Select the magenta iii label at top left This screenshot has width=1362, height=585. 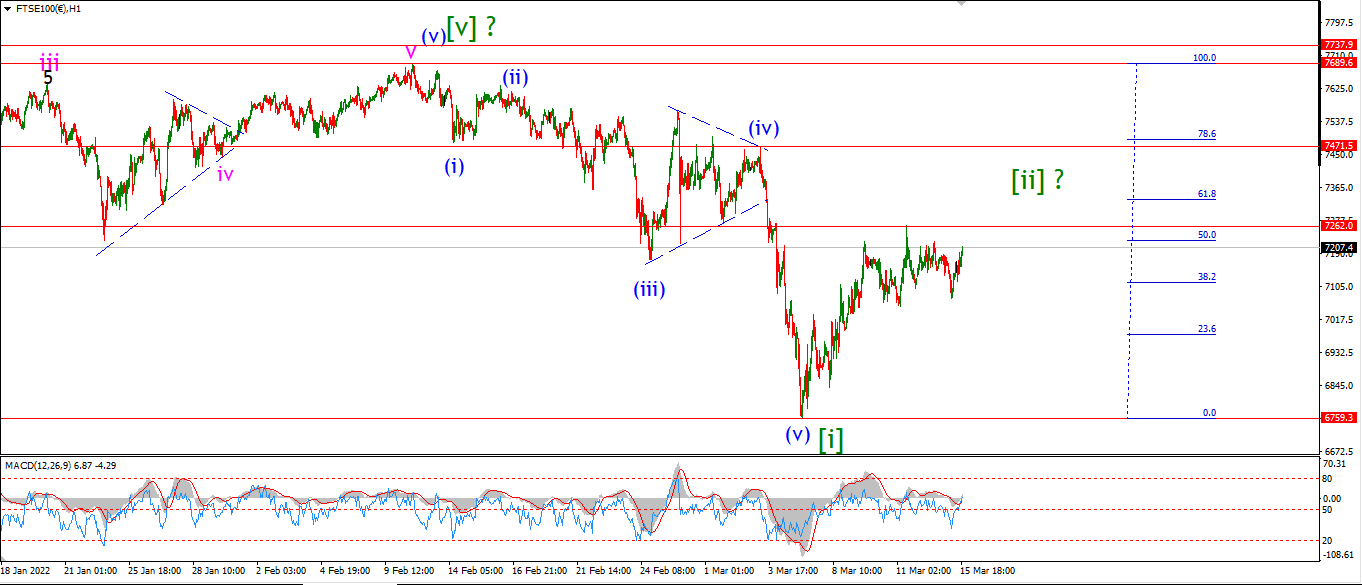(49, 63)
